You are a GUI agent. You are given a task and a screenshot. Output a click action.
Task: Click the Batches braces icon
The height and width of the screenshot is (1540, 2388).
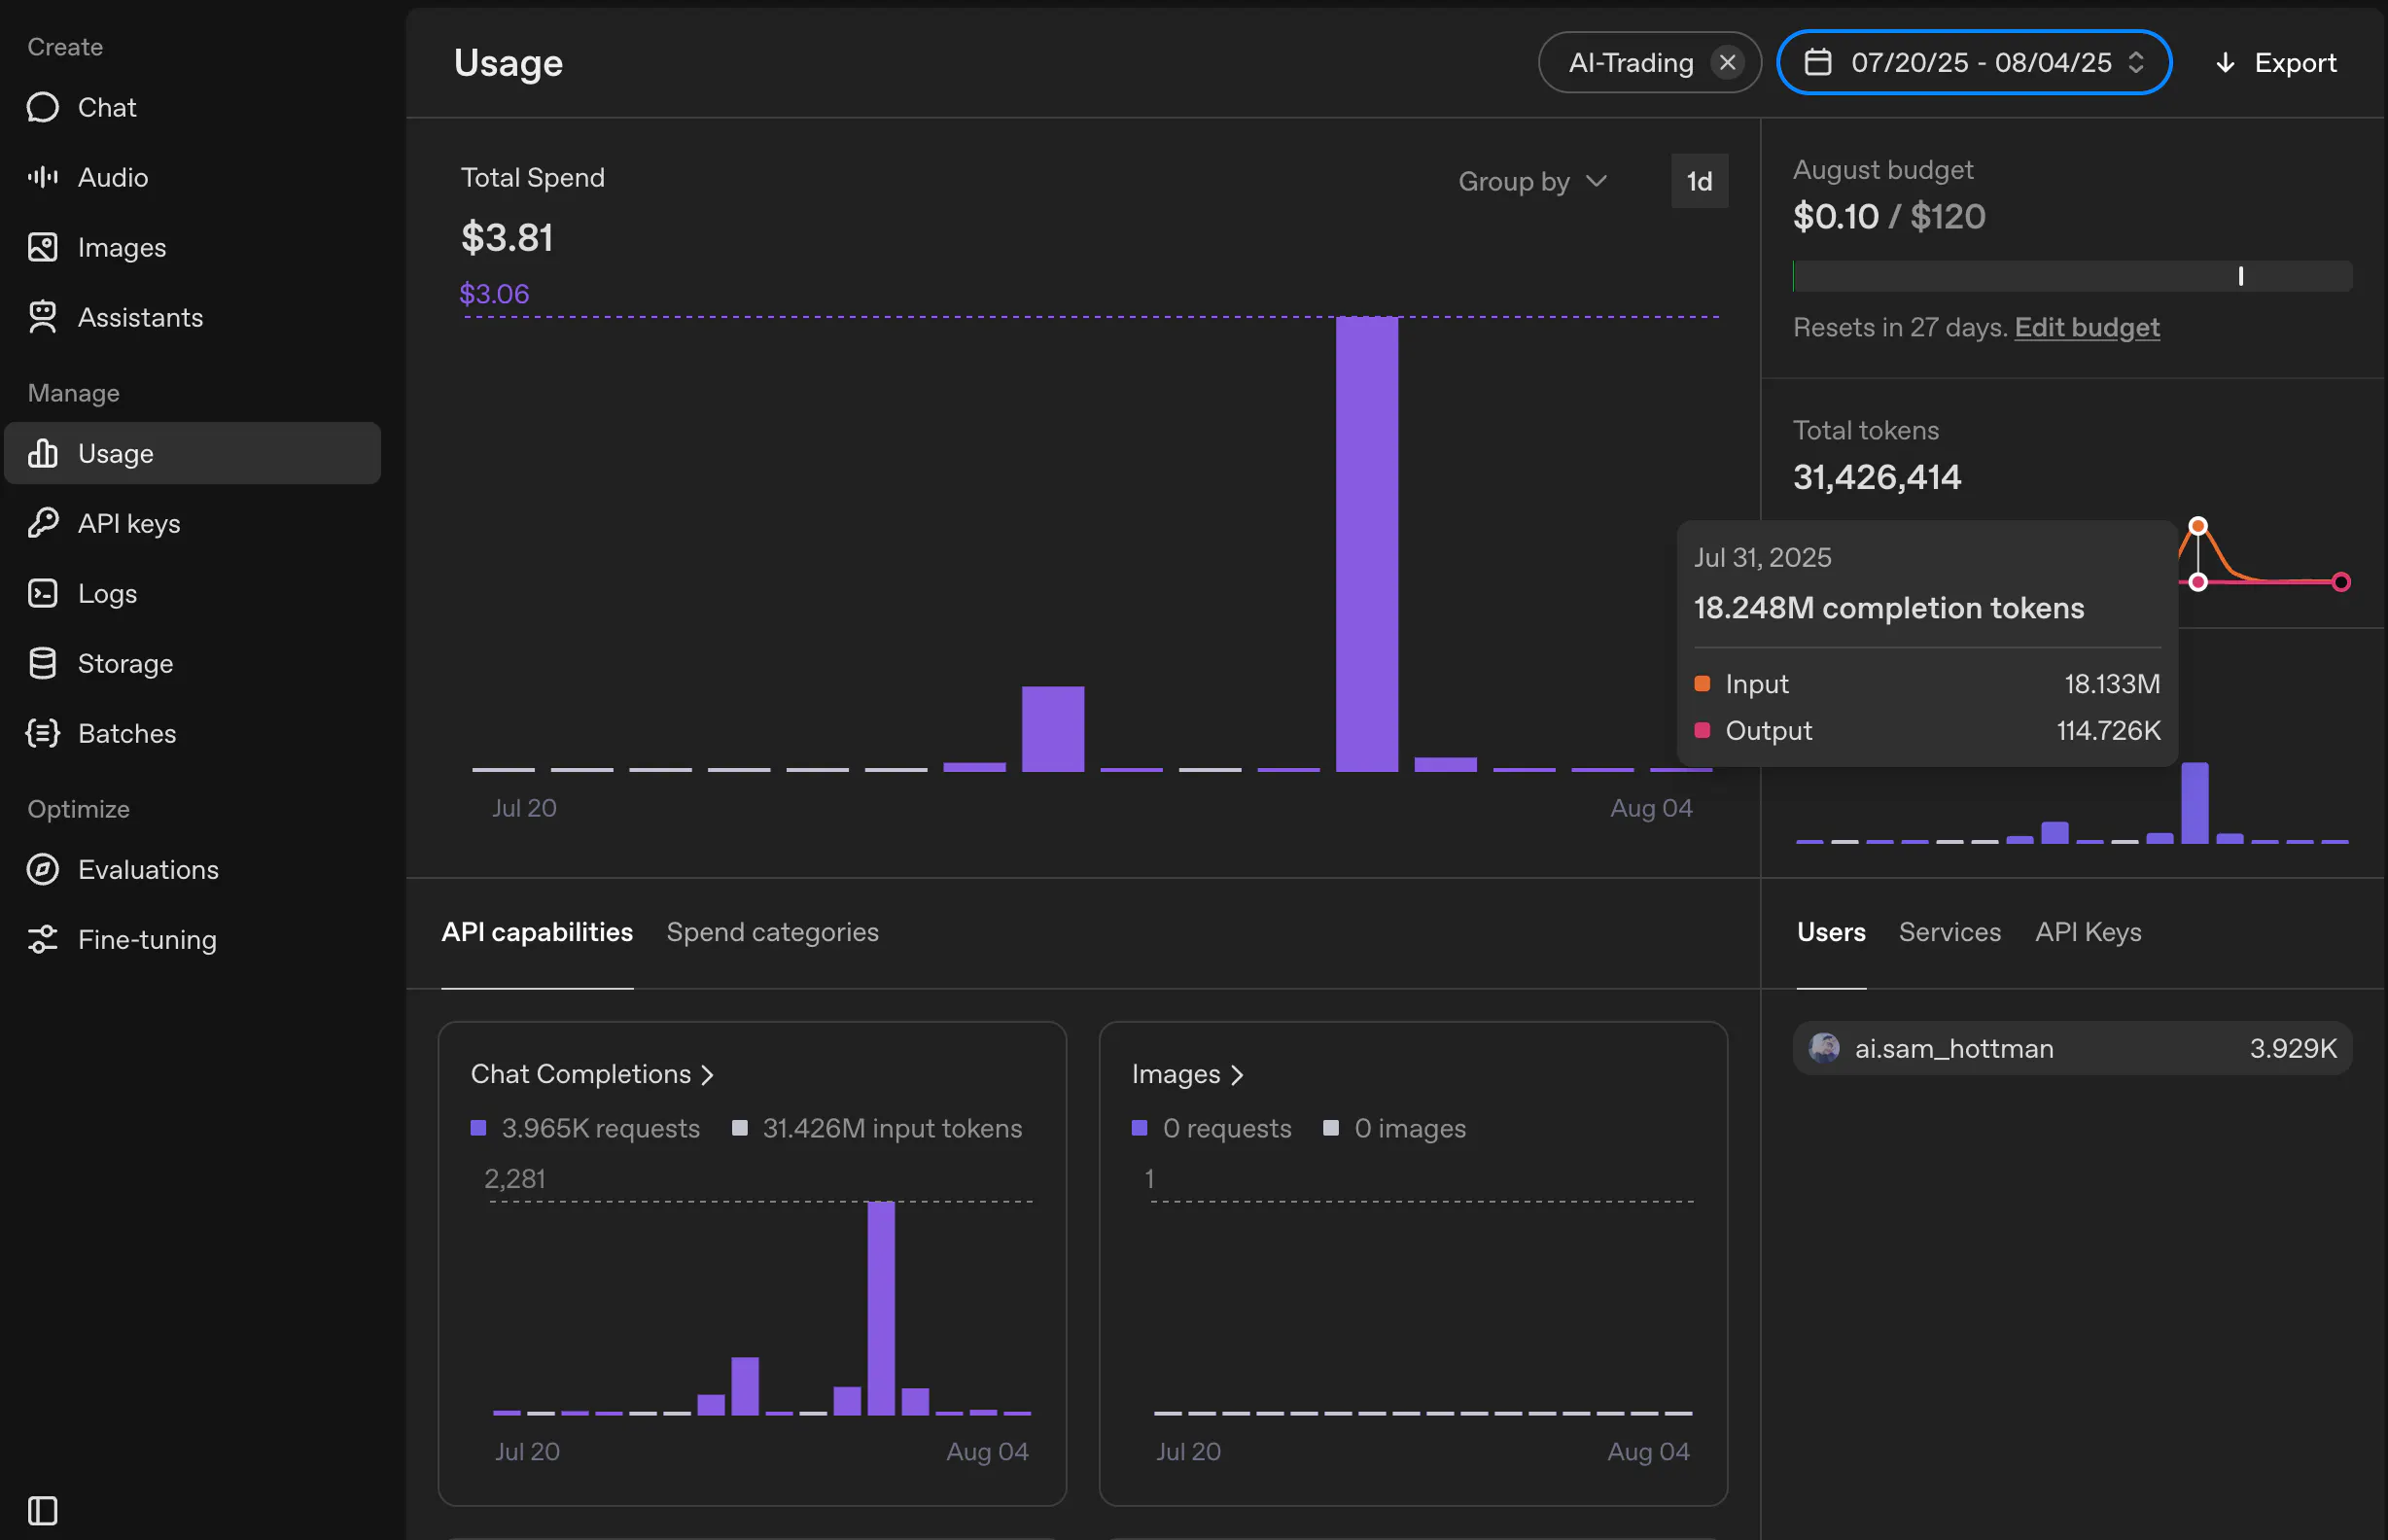[x=42, y=733]
